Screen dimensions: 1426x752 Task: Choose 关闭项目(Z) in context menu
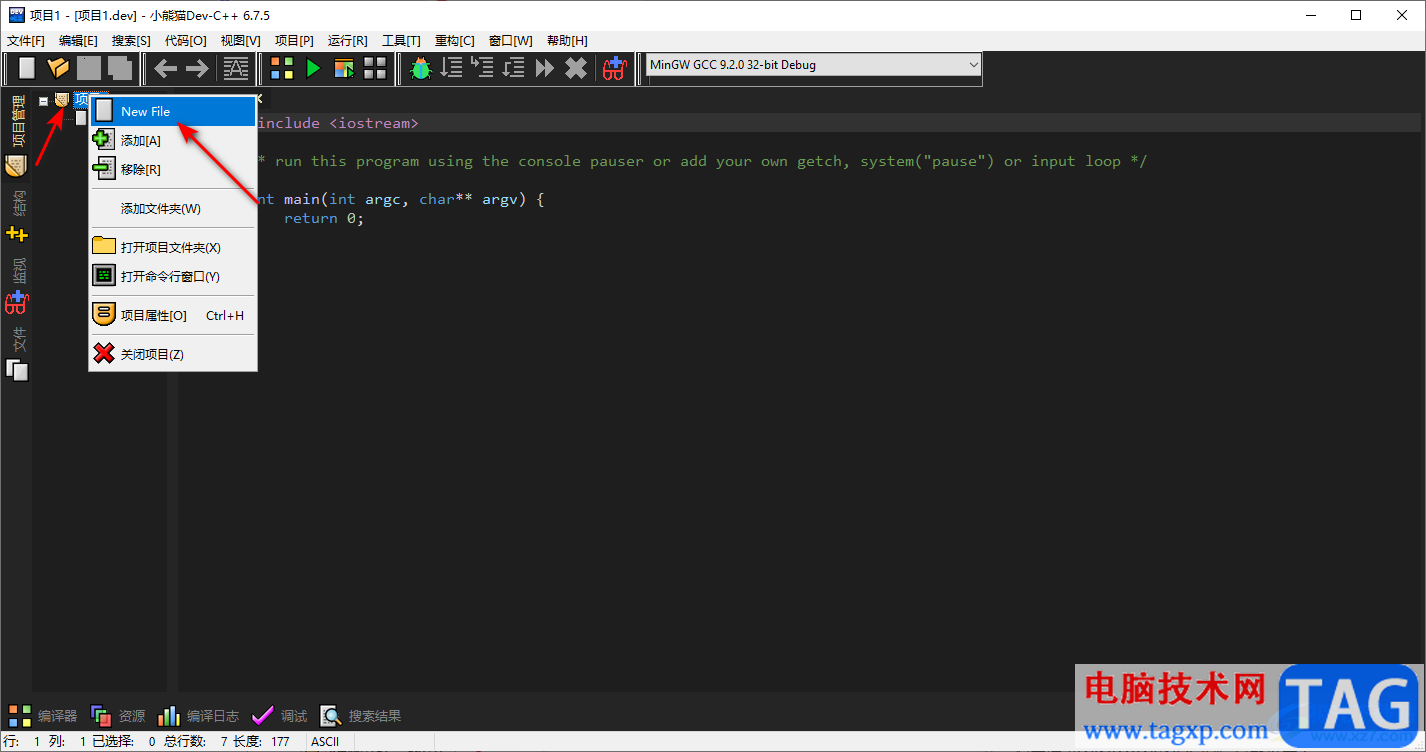173,354
